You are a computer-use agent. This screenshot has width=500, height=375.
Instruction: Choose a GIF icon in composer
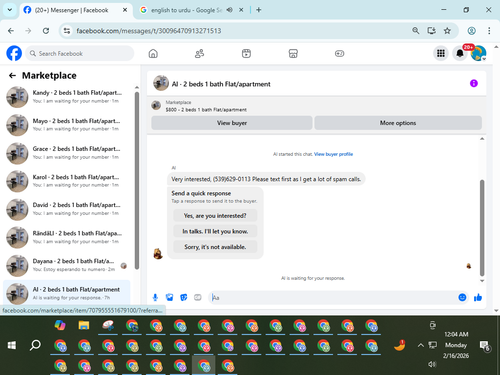198,297
